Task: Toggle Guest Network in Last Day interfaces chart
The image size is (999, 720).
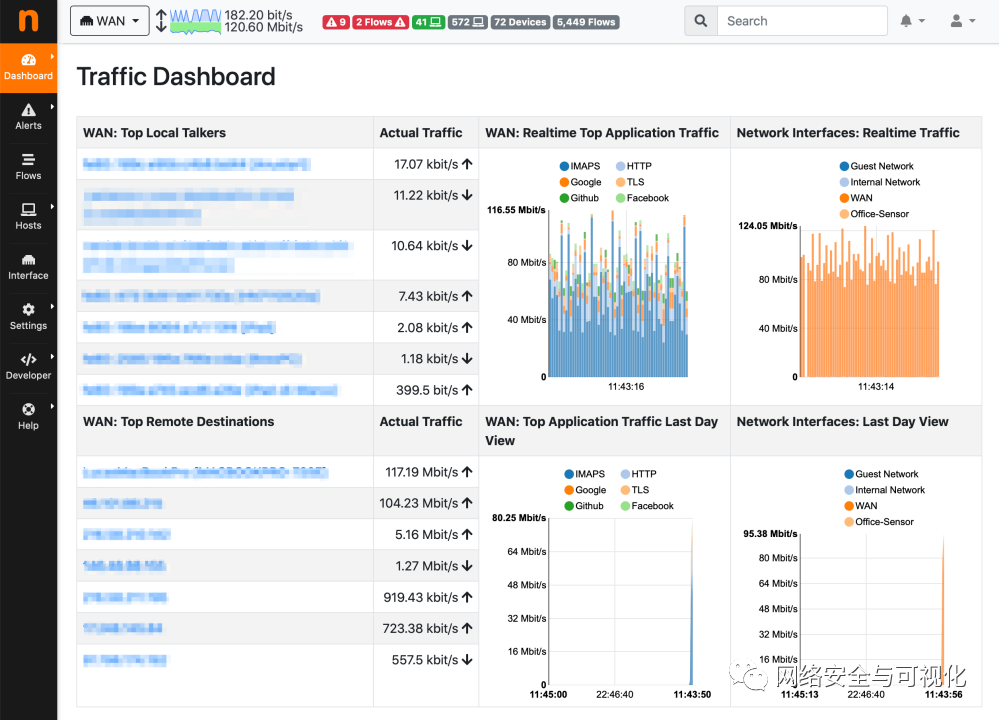Action: coord(881,474)
